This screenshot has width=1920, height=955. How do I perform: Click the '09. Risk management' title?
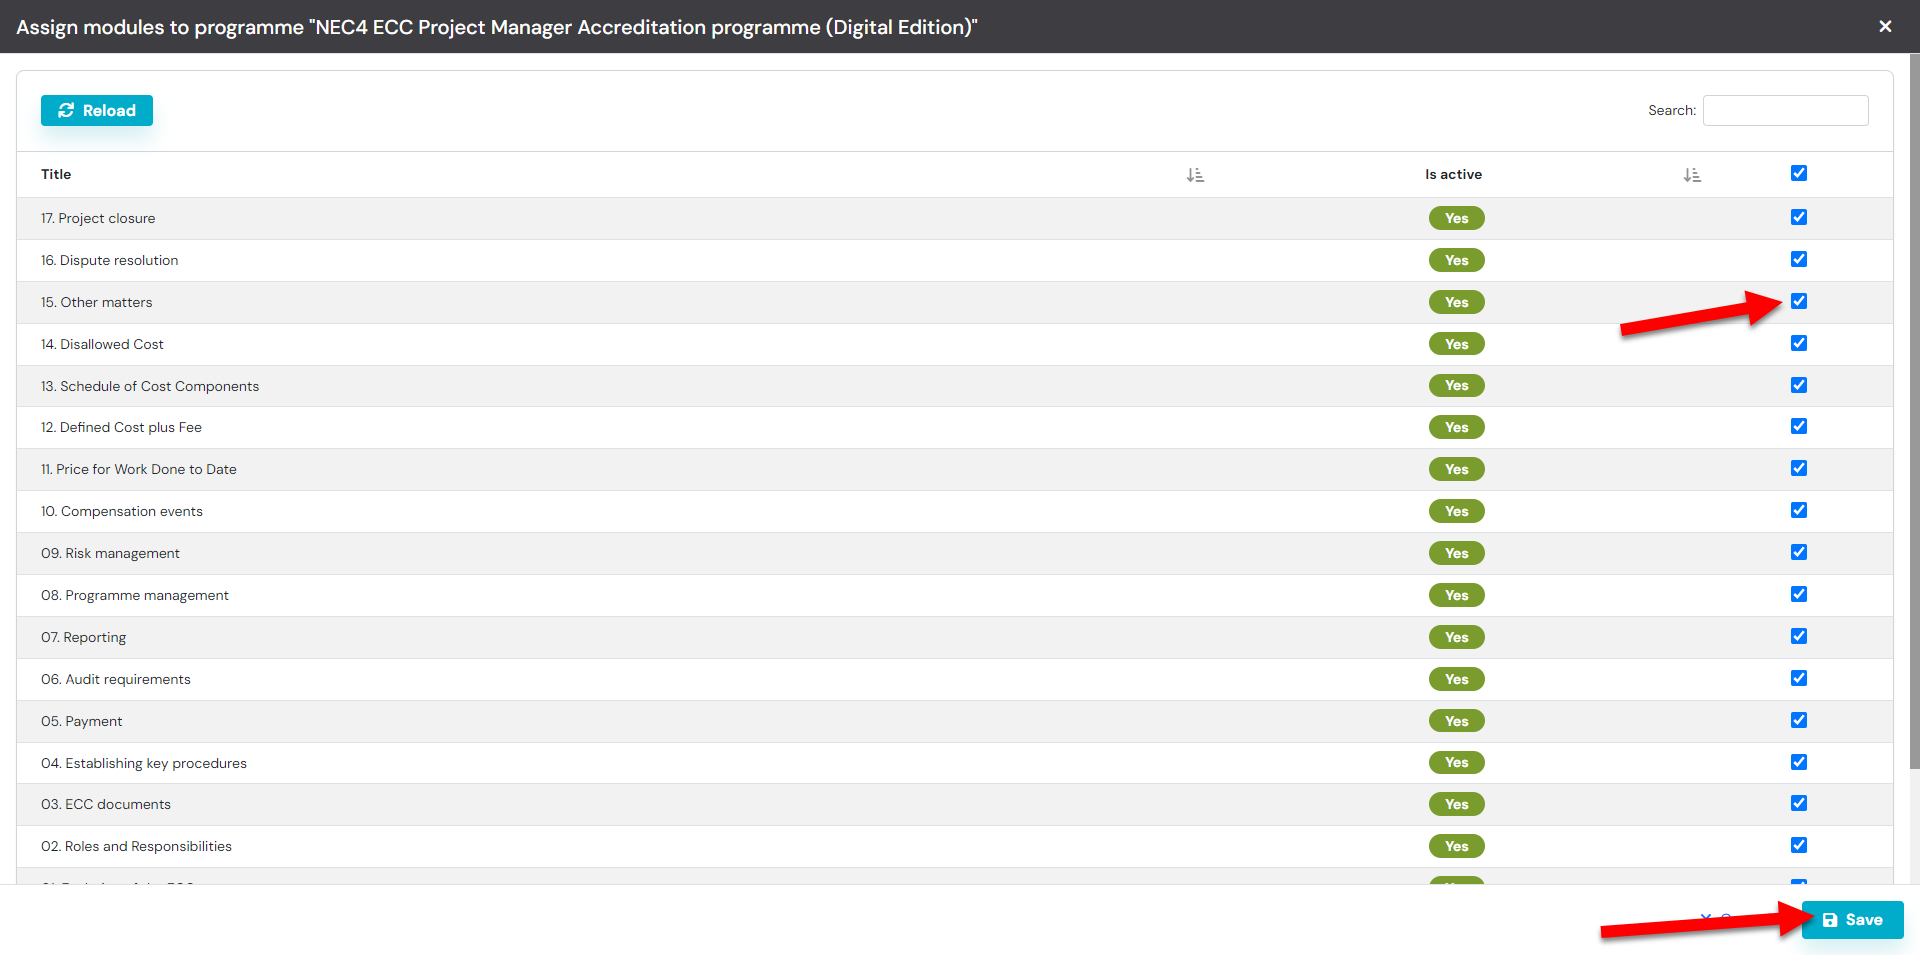110,553
